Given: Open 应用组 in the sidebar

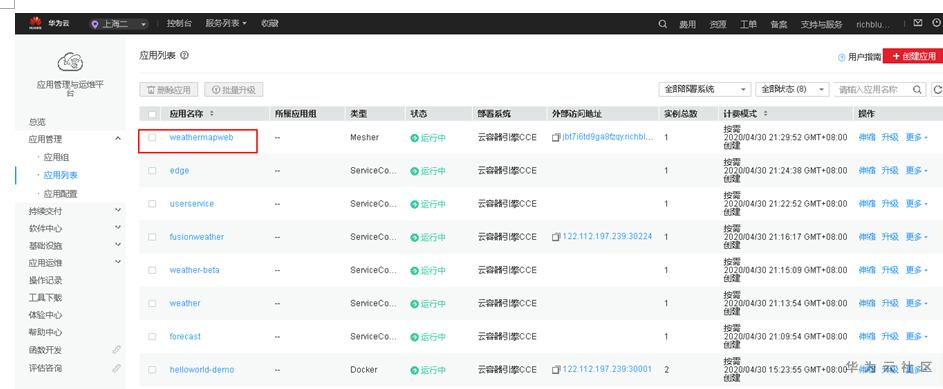Looking at the screenshot, I should [x=56, y=158].
